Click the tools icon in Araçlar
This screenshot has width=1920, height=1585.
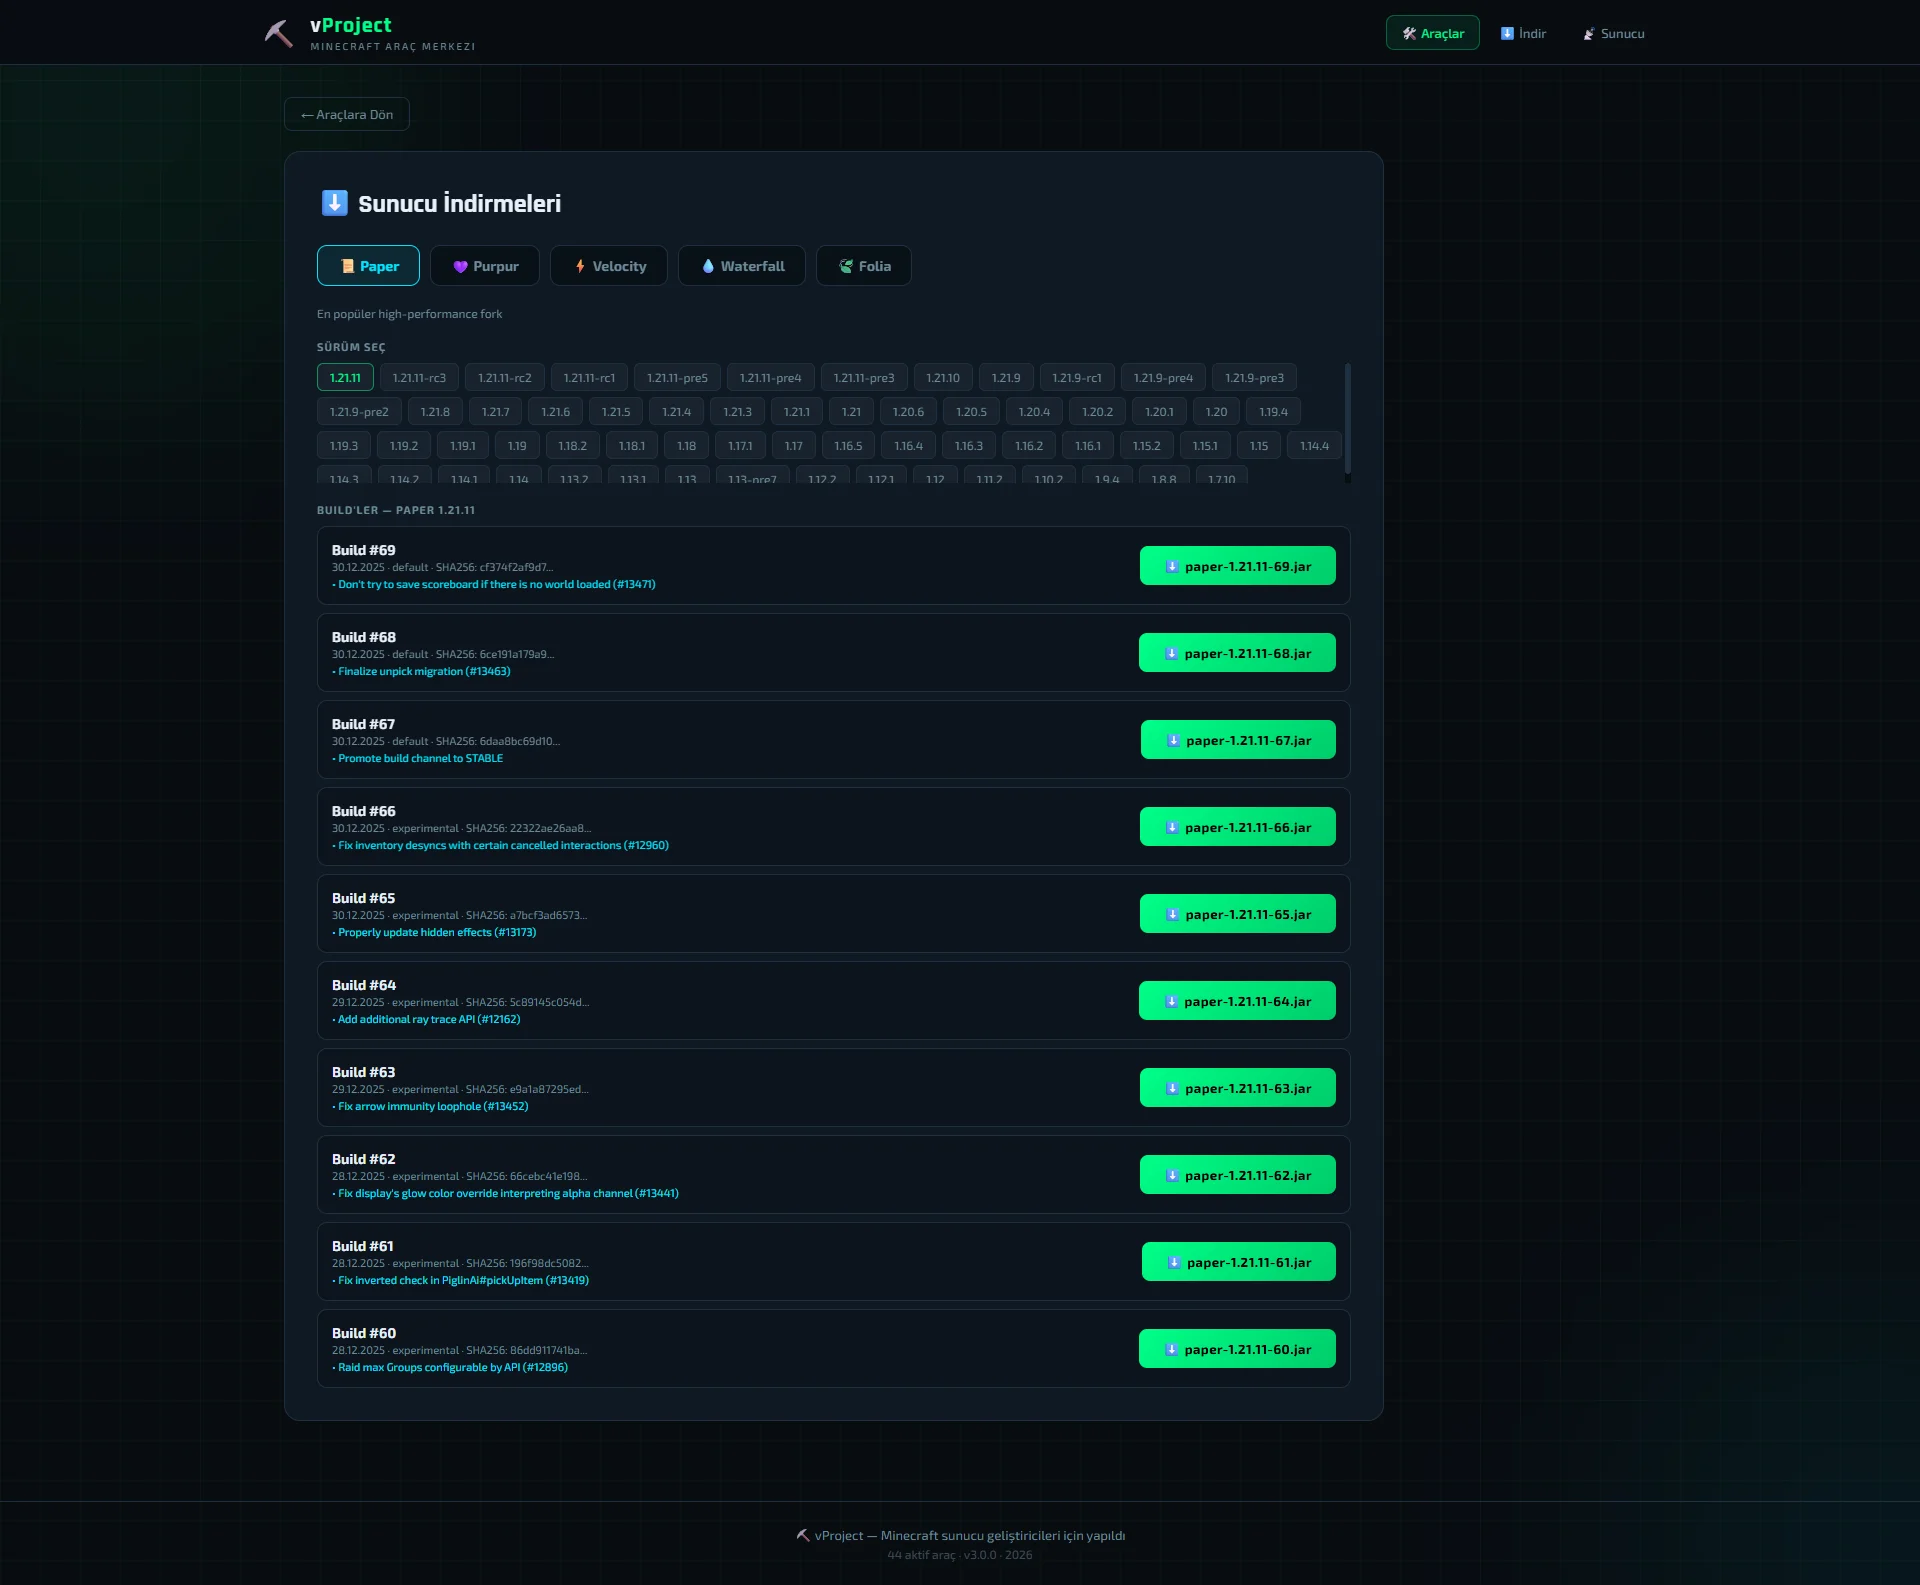pyautogui.click(x=1409, y=33)
